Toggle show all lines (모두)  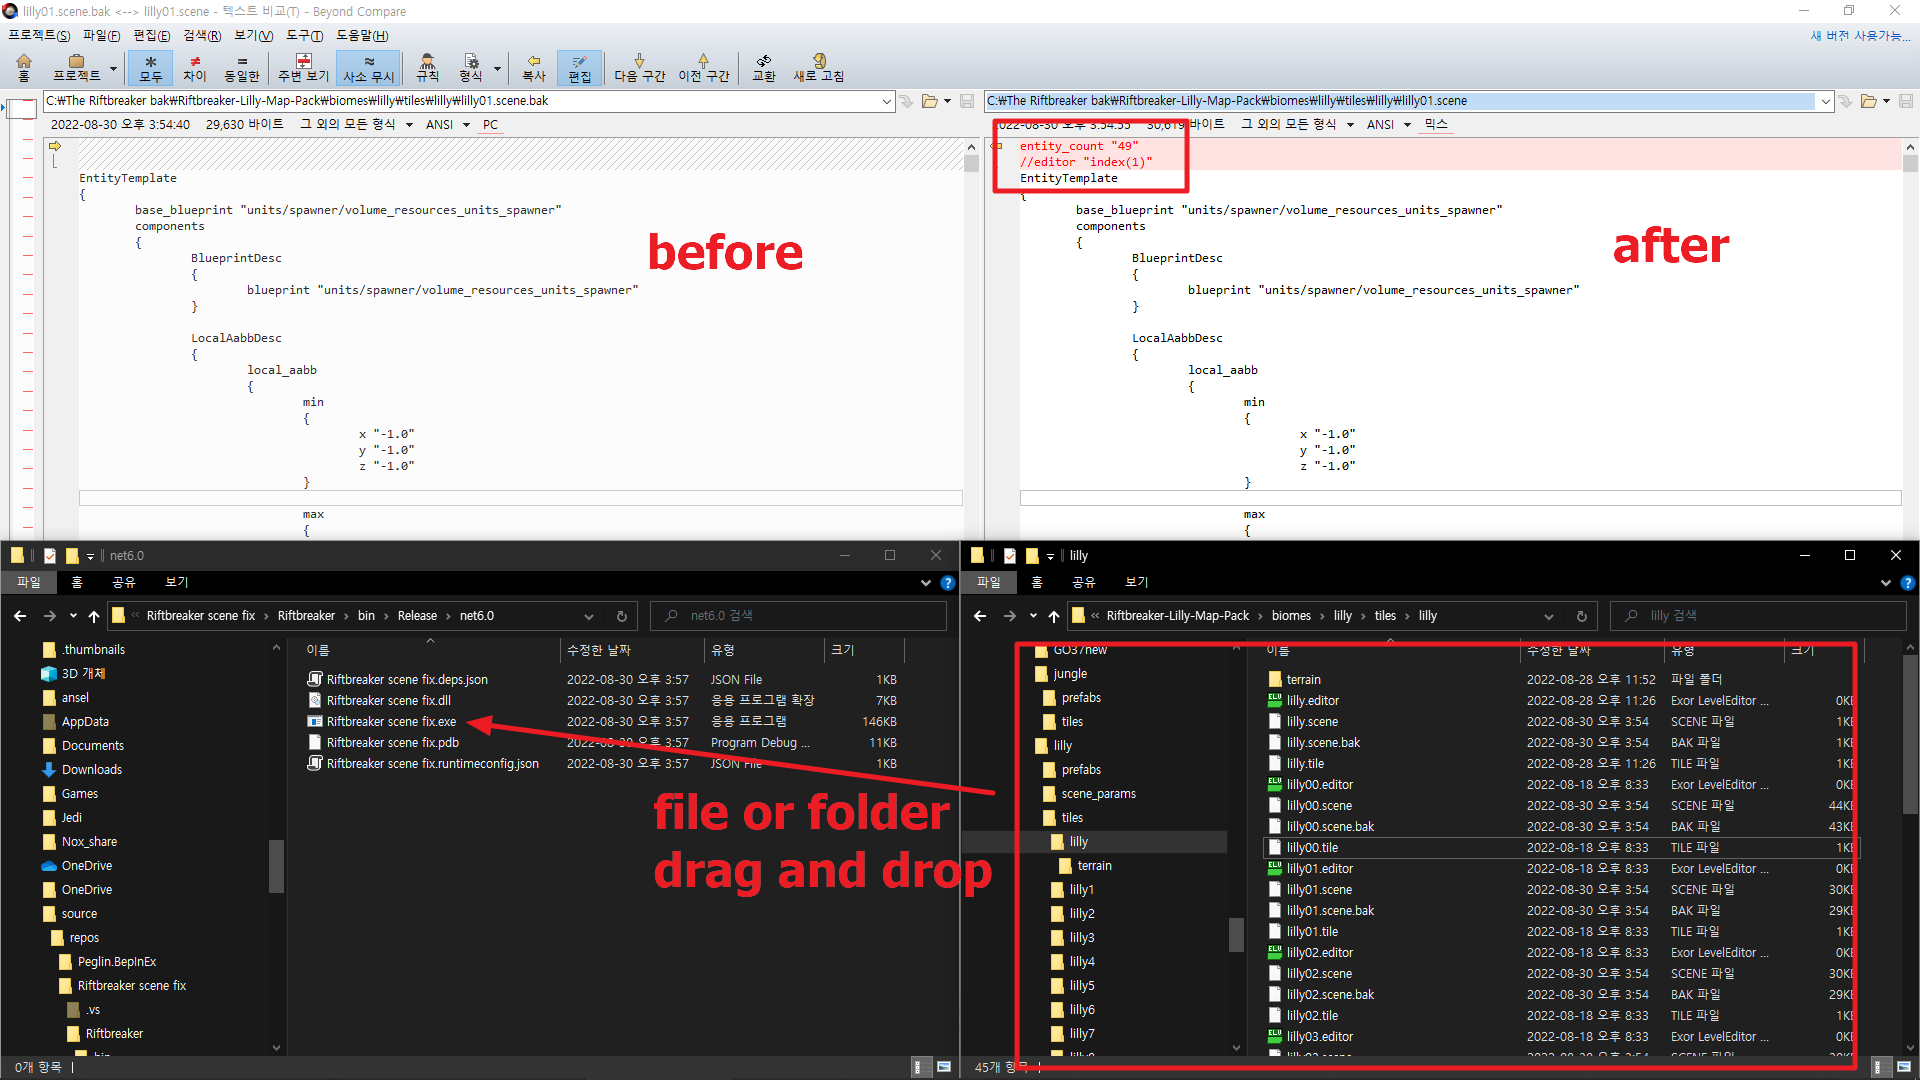[150, 68]
